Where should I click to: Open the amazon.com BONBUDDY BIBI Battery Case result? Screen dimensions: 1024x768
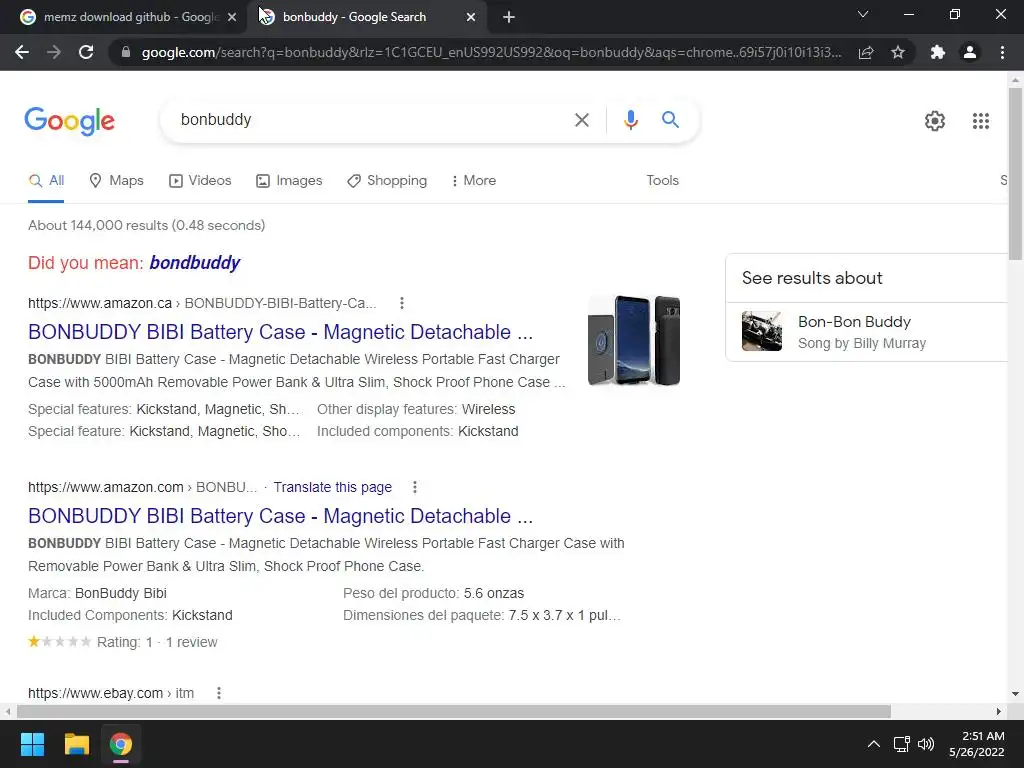click(280, 516)
